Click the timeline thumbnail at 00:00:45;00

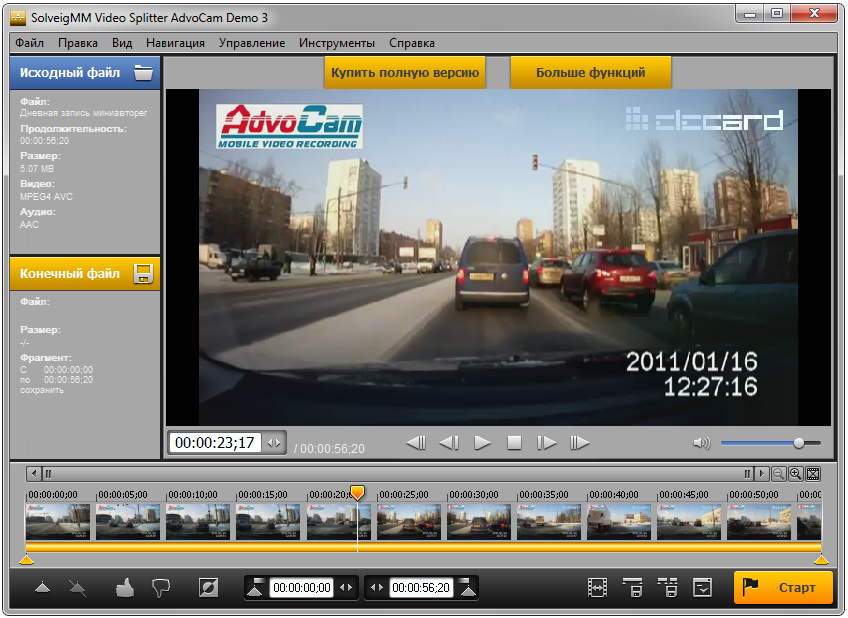[x=689, y=522]
